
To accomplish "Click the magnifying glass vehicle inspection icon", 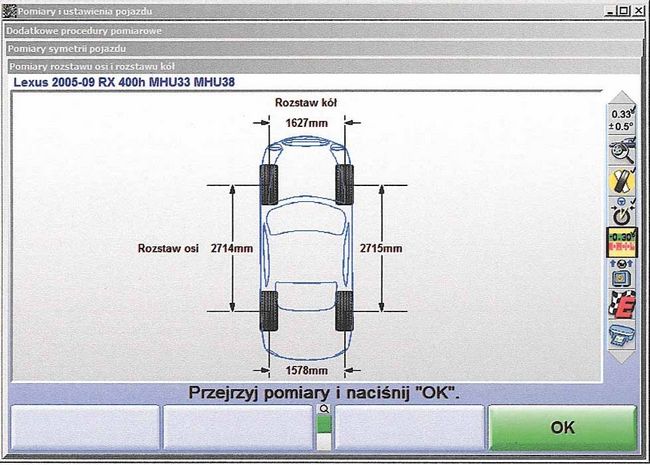I will [x=622, y=151].
